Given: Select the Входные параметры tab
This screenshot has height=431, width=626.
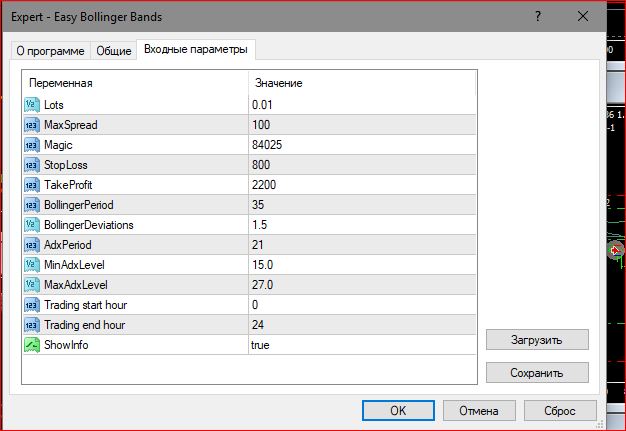Looking at the screenshot, I should click(x=196, y=49).
